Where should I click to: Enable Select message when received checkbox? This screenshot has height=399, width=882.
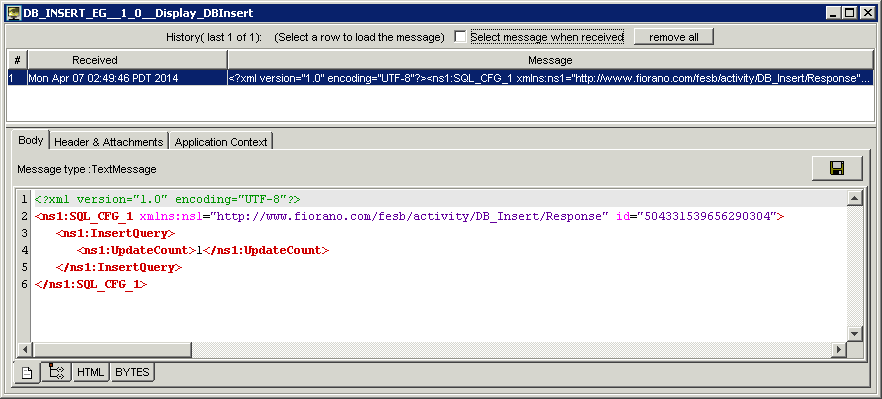coord(460,37)
